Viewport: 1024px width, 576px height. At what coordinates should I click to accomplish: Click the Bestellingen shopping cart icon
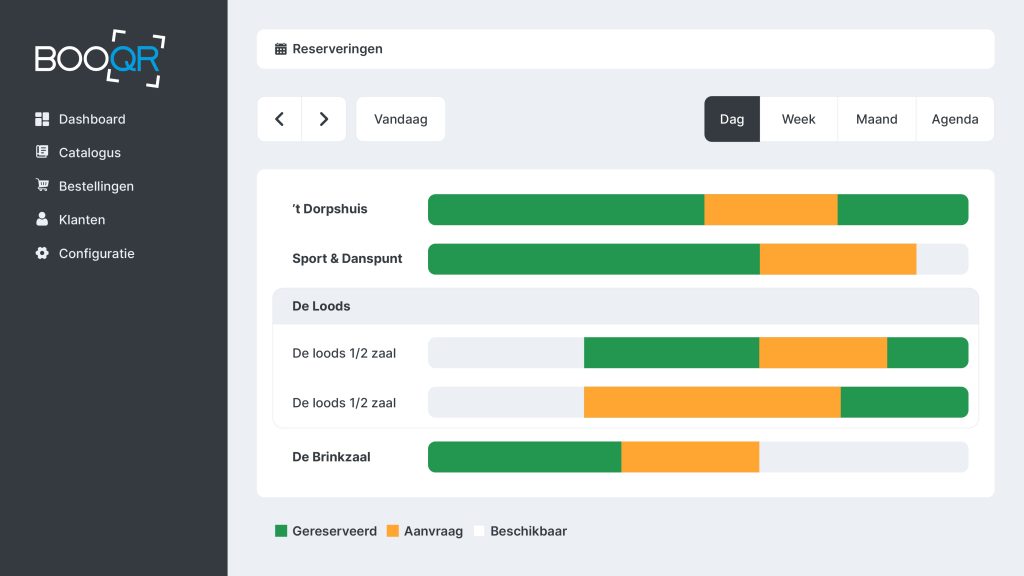tap(42, 186)
